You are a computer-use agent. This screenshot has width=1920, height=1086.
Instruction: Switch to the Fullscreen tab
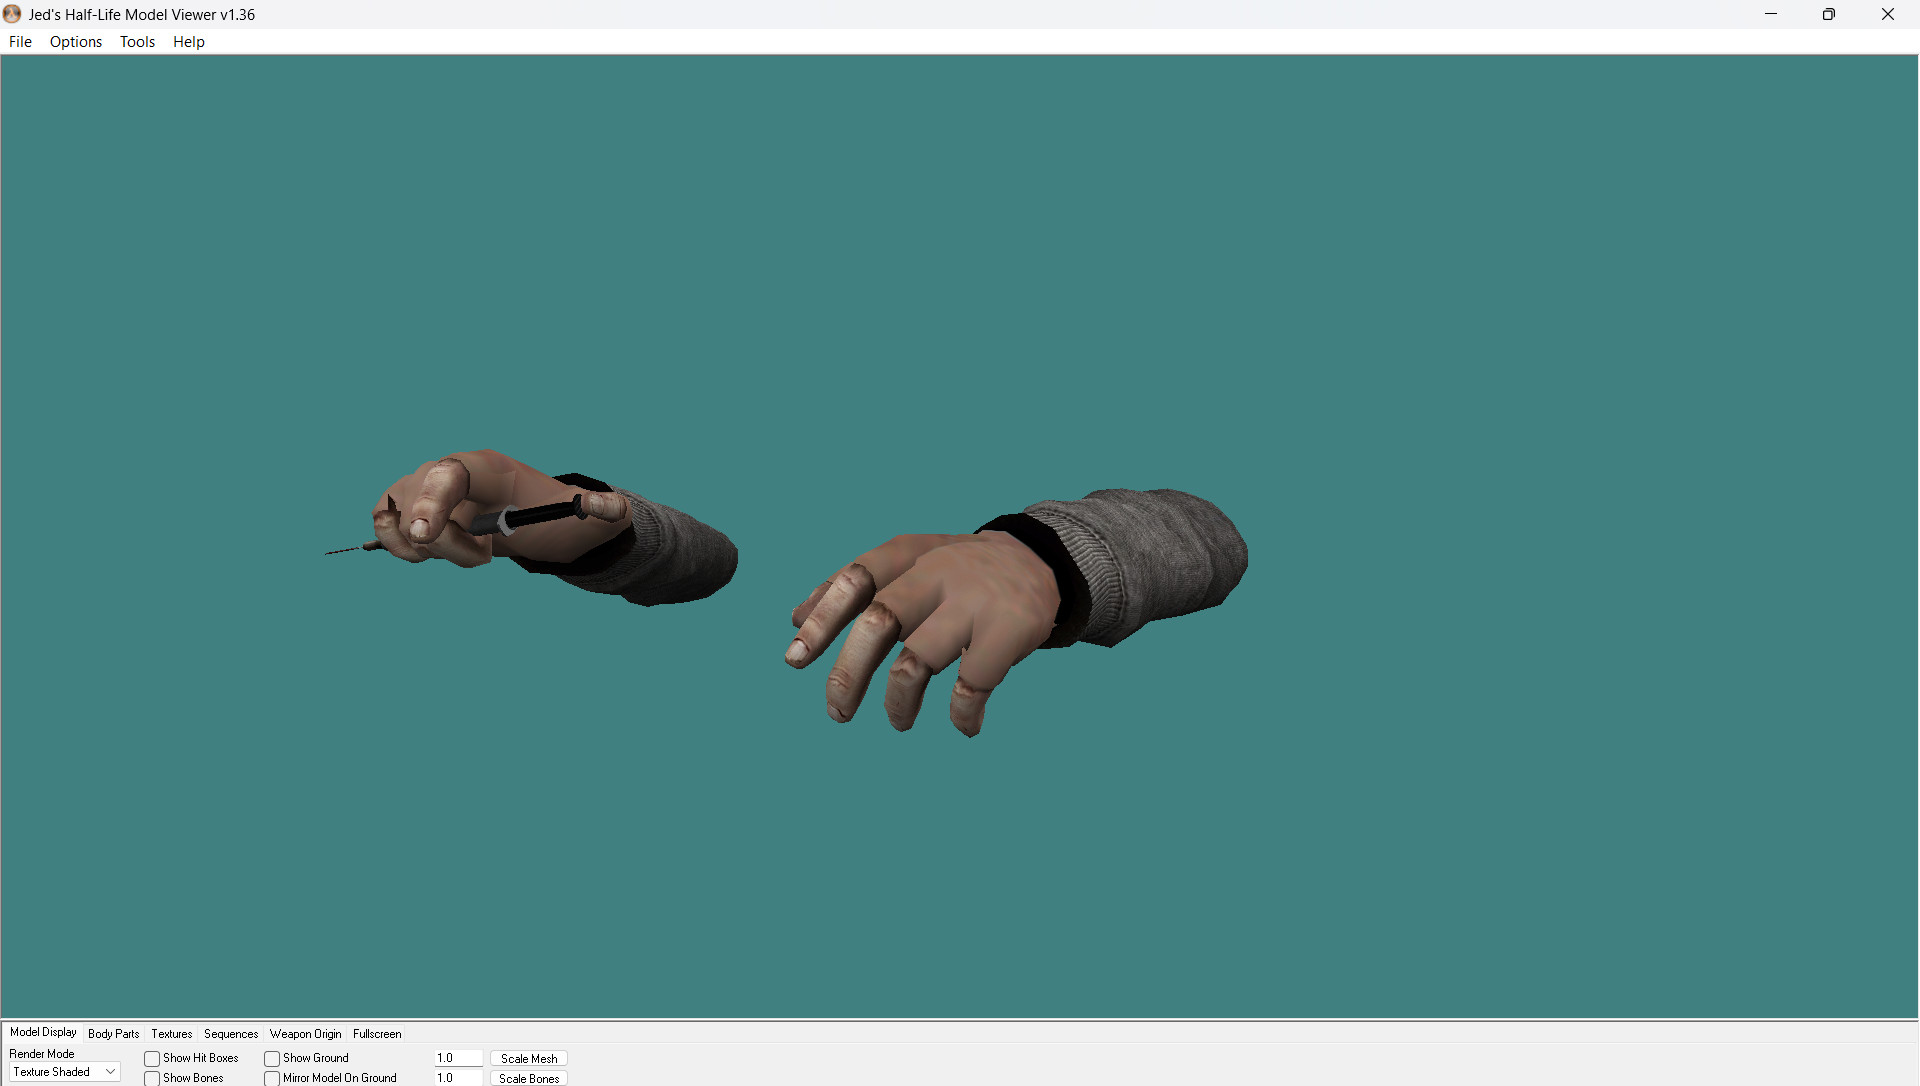[377, 1034]
